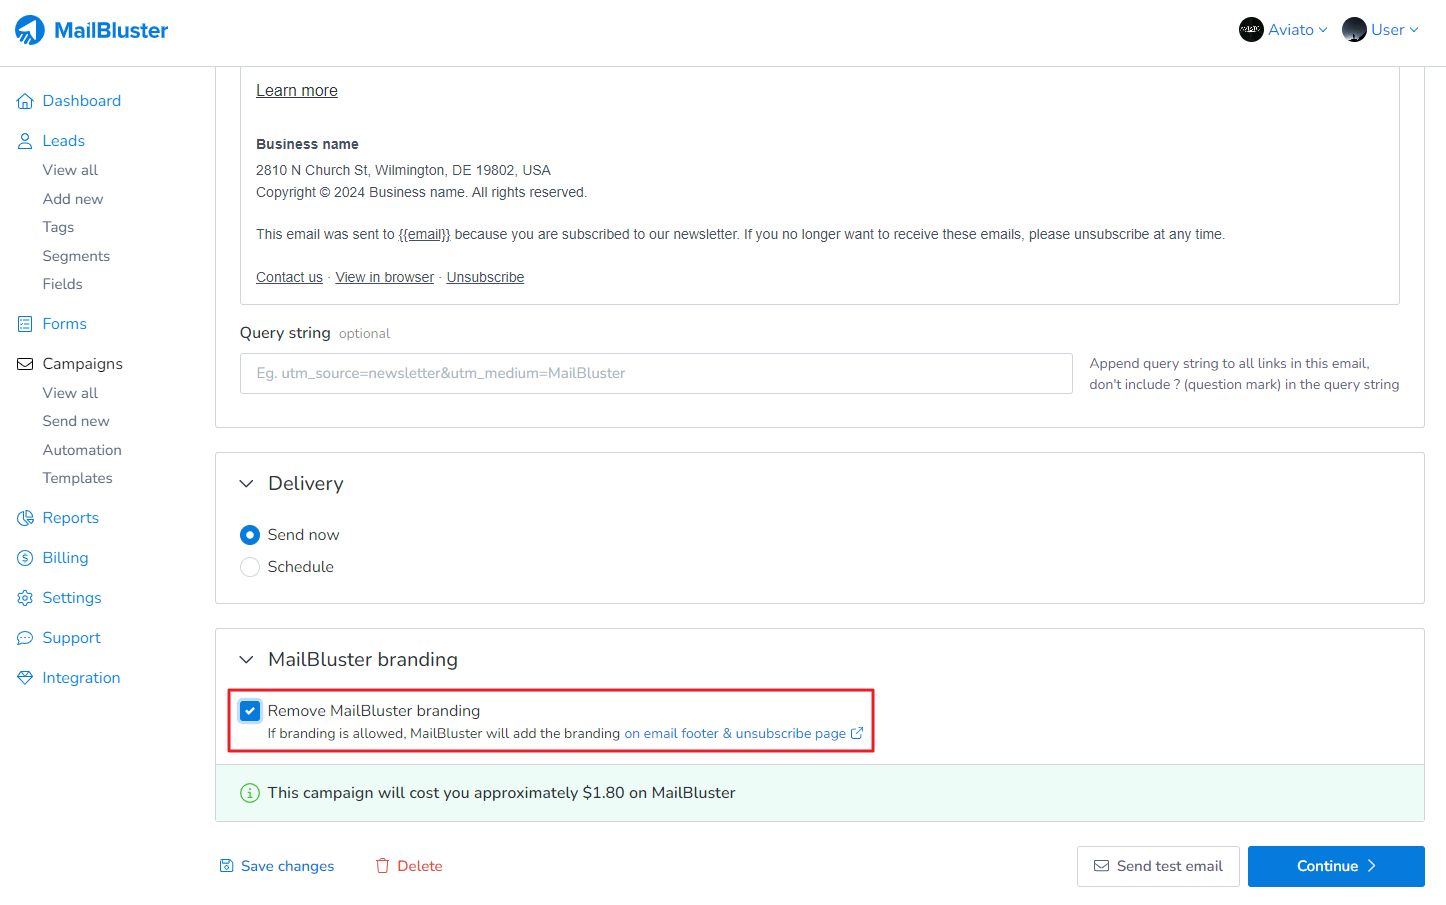Open the Dashboard via its home icon
This screenshot has height=905, width=1446.
coord(25,100)
